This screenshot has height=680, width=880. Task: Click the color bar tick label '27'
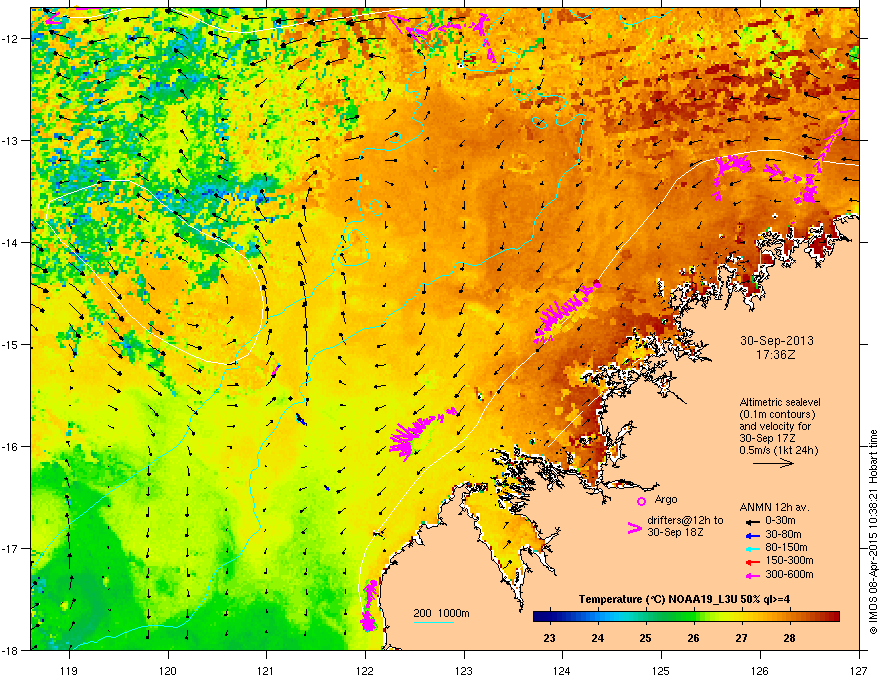point(741,638)
